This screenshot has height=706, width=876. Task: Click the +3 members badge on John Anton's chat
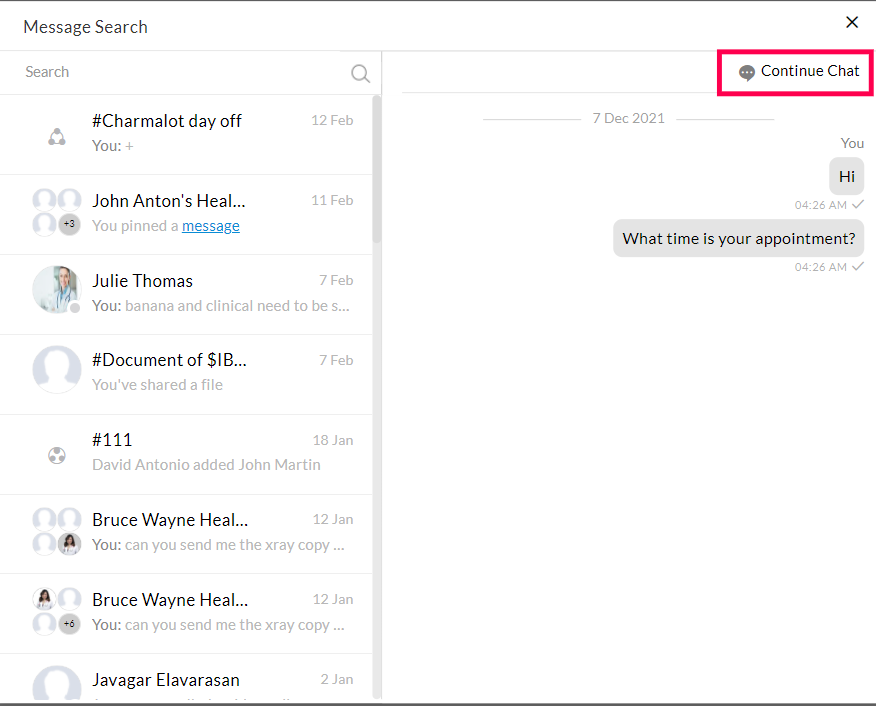pyautogui.click(x=69, y=224)
